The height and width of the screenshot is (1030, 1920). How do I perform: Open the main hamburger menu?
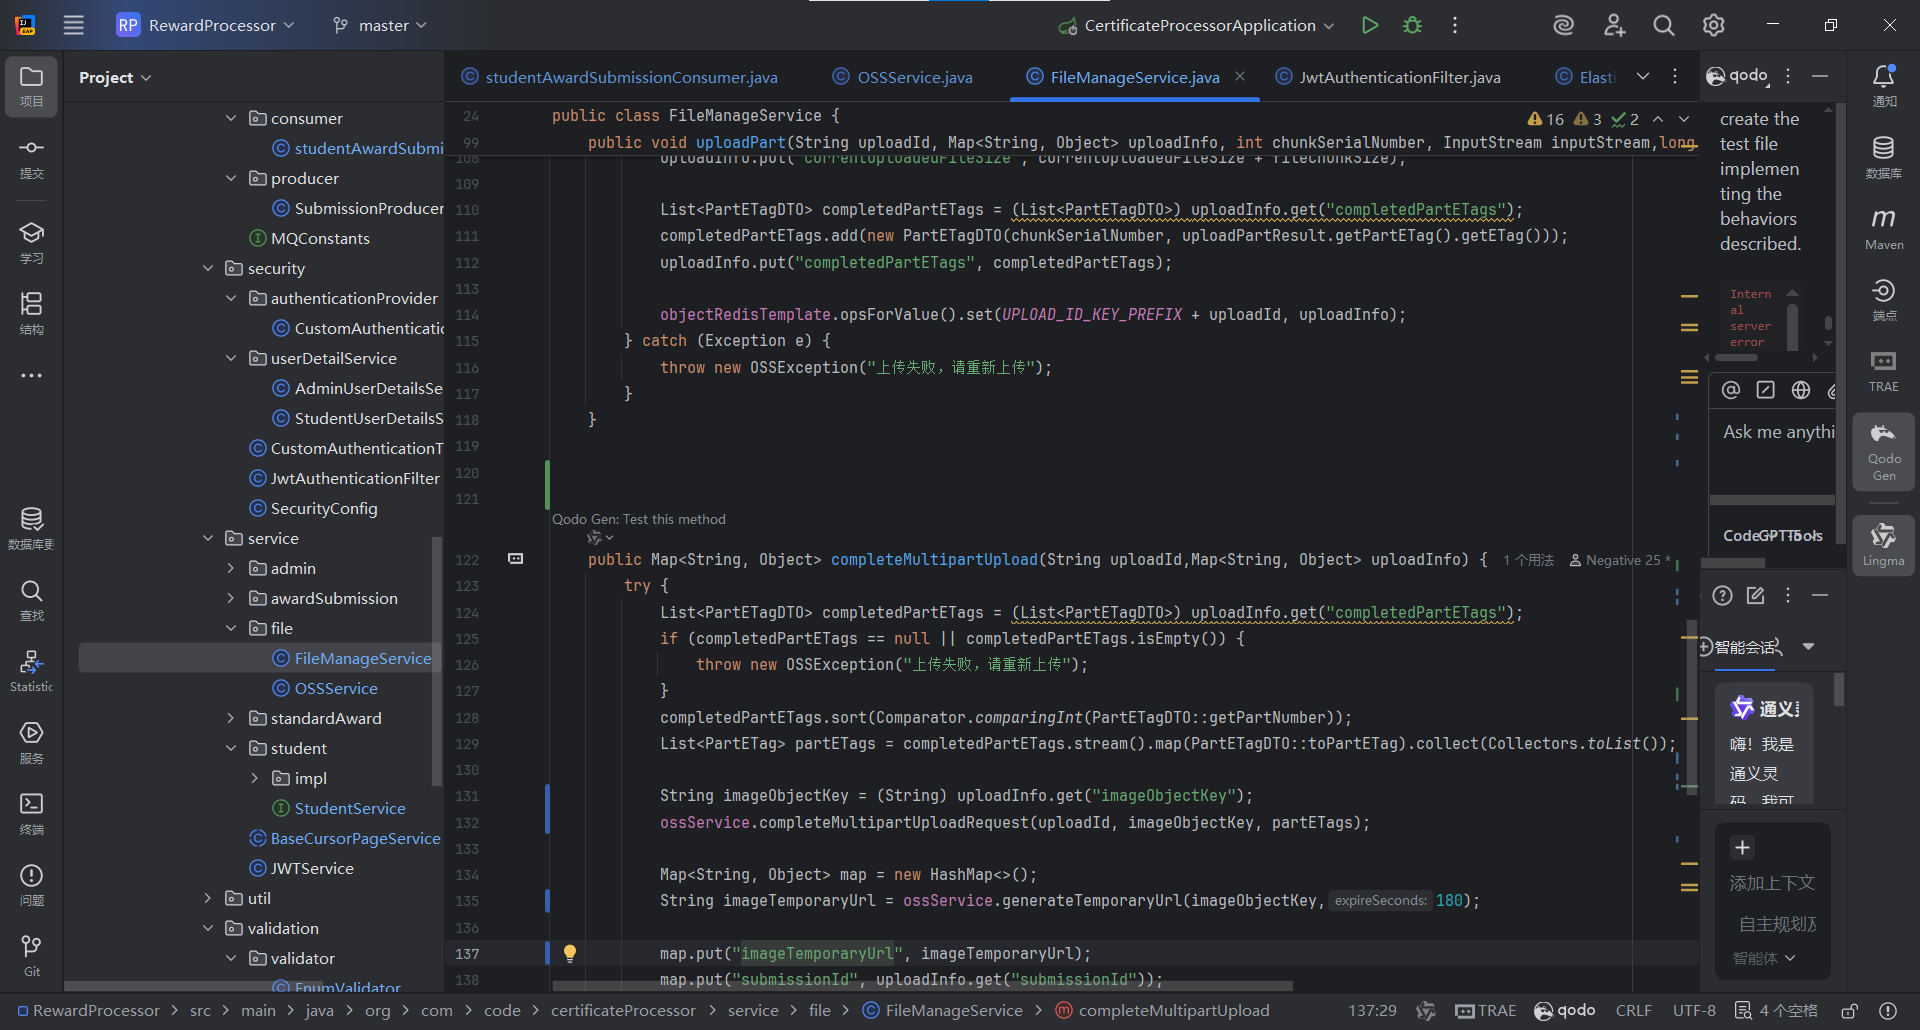tap(74, 25)
